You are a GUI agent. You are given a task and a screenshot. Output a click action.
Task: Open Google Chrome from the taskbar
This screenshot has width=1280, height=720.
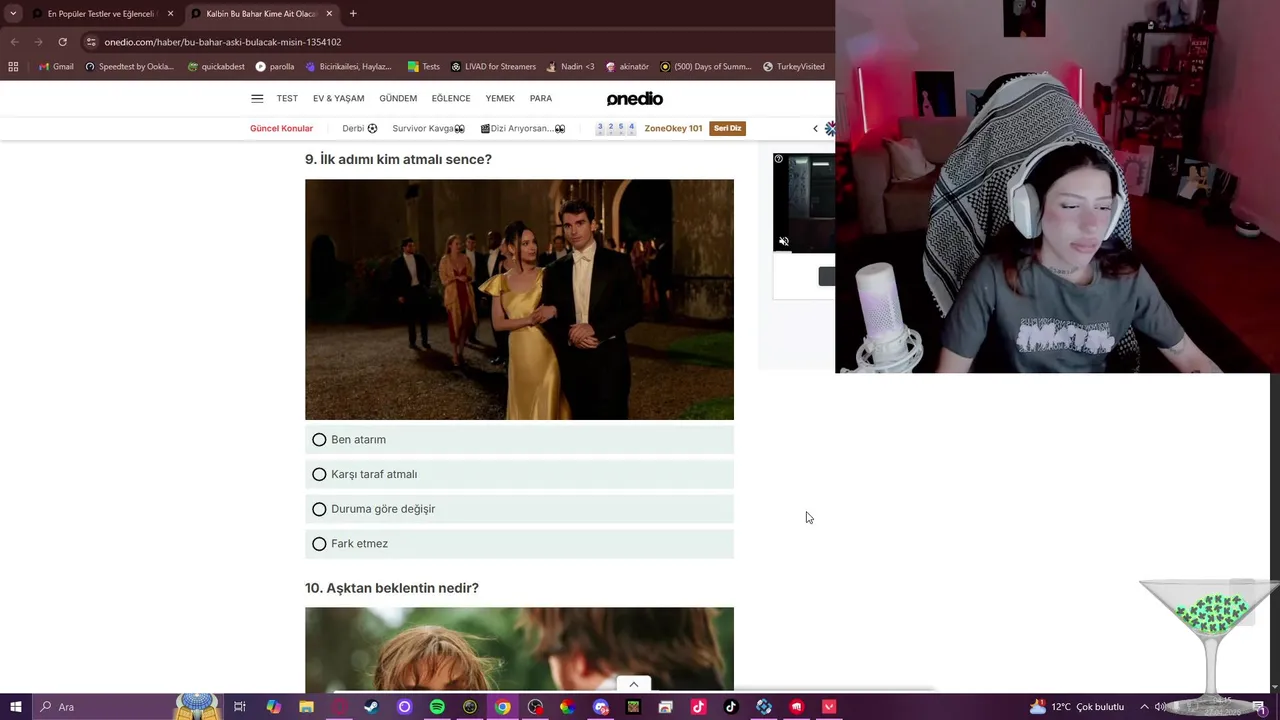click(x=502, y=707)
